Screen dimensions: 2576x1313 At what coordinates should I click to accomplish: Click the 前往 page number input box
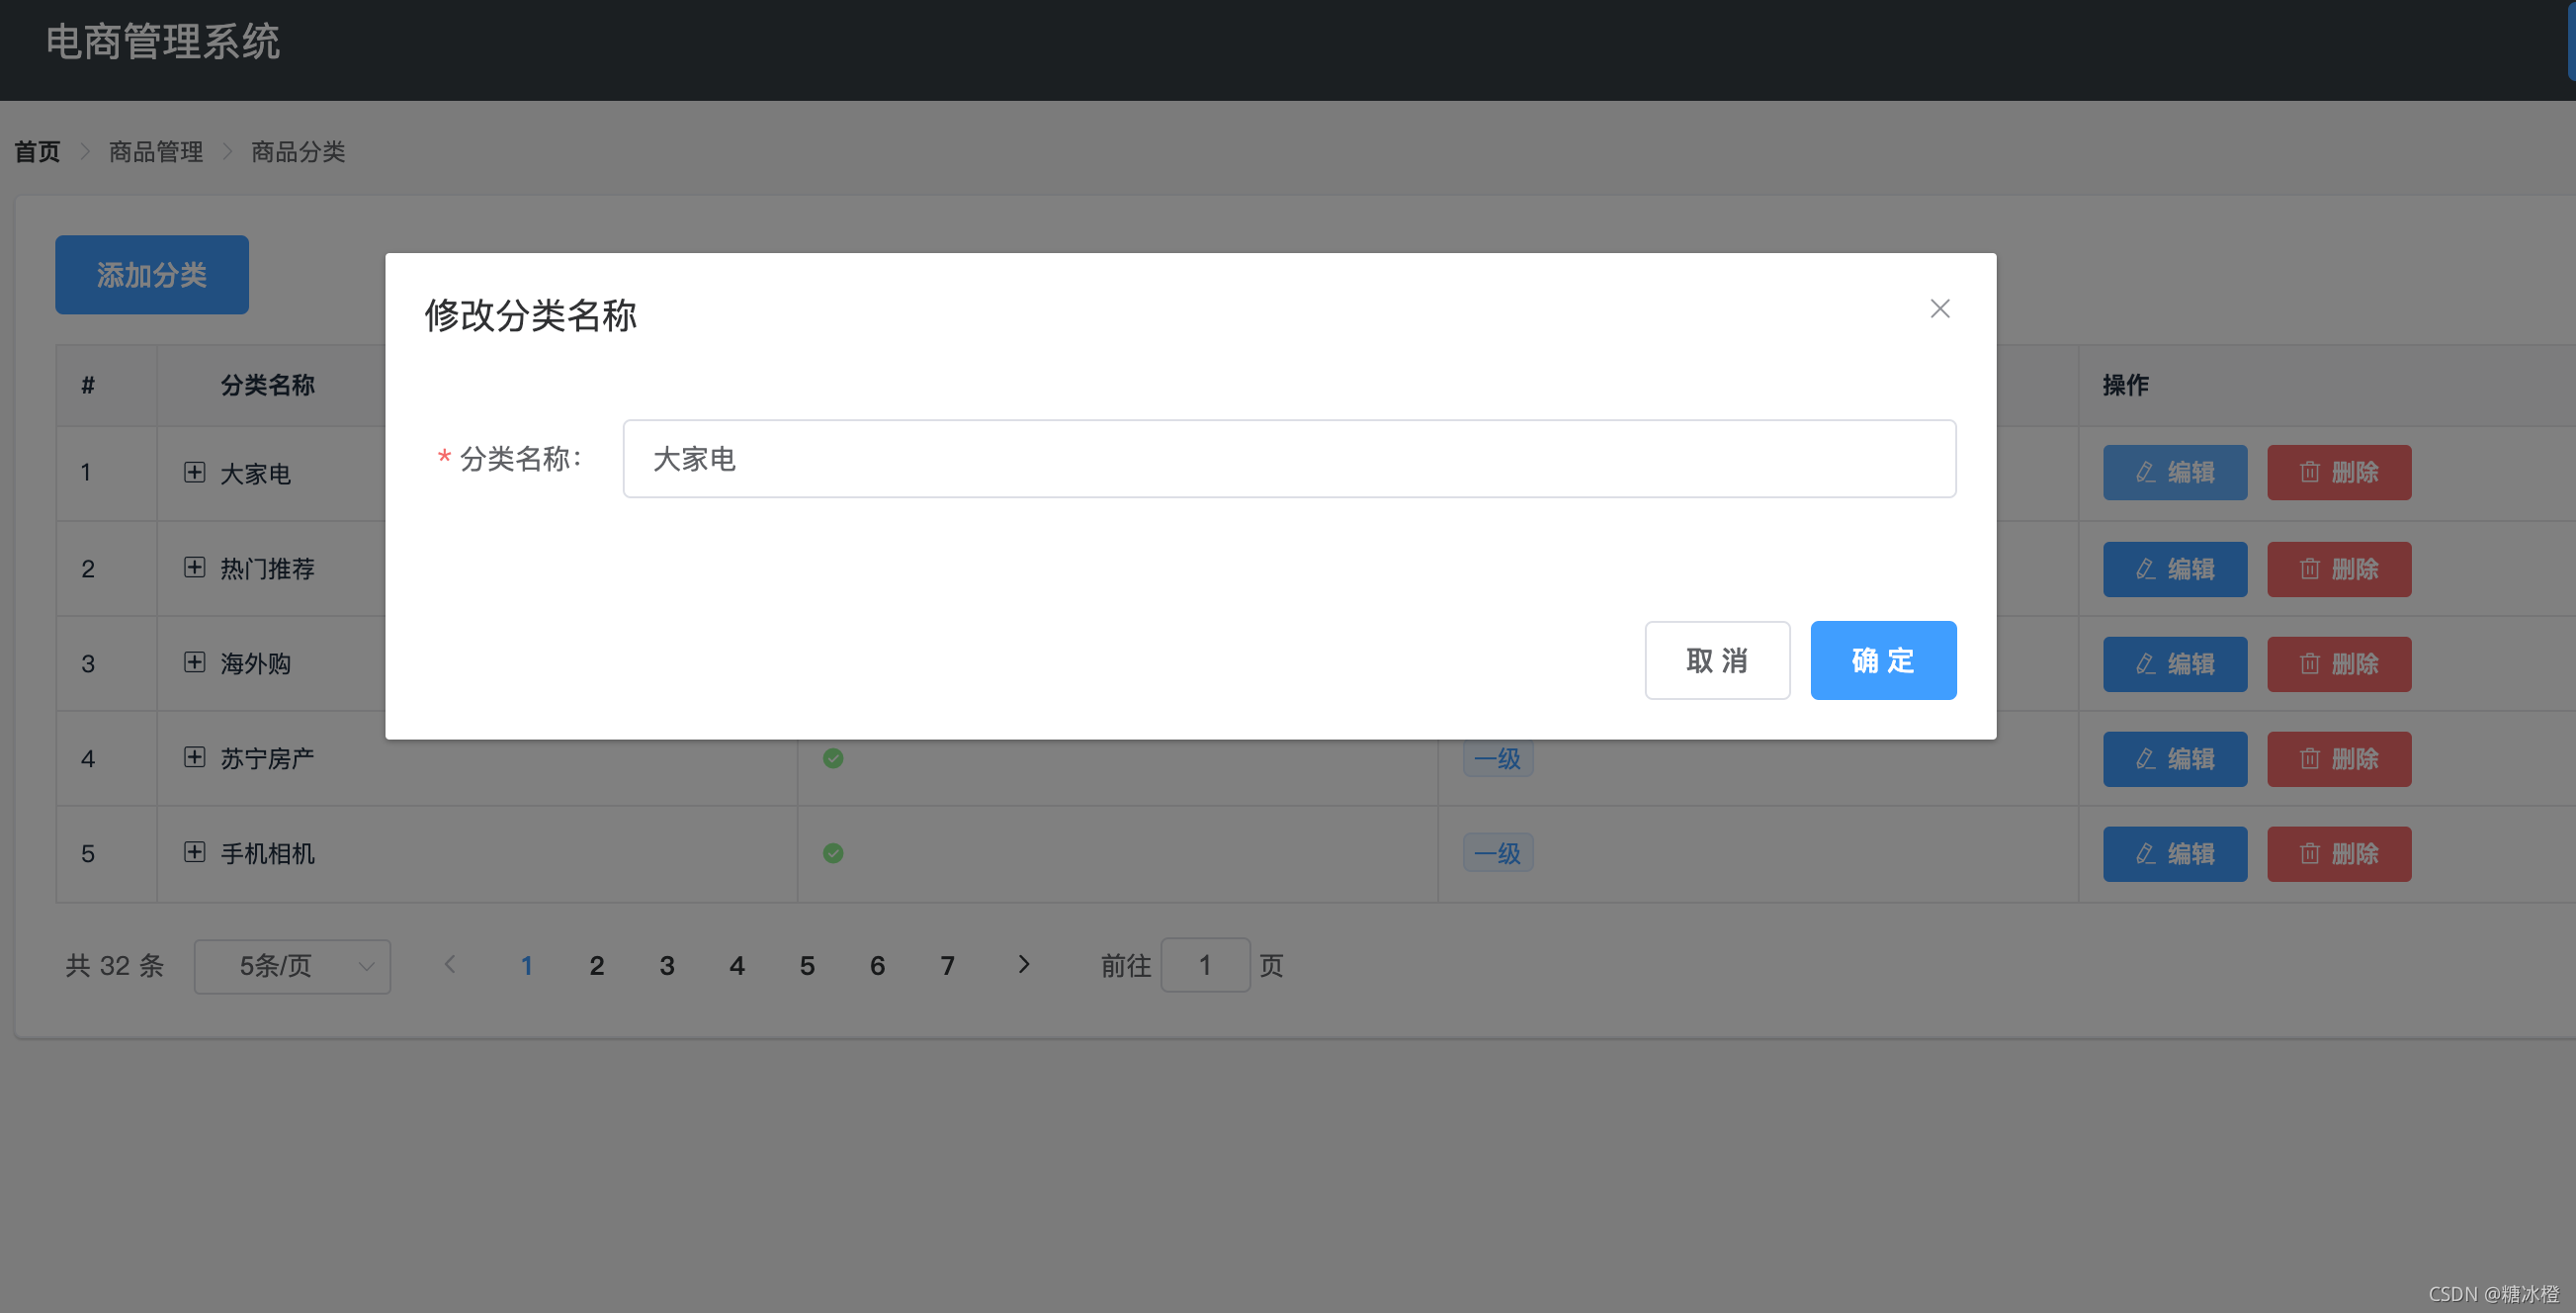1205,965
